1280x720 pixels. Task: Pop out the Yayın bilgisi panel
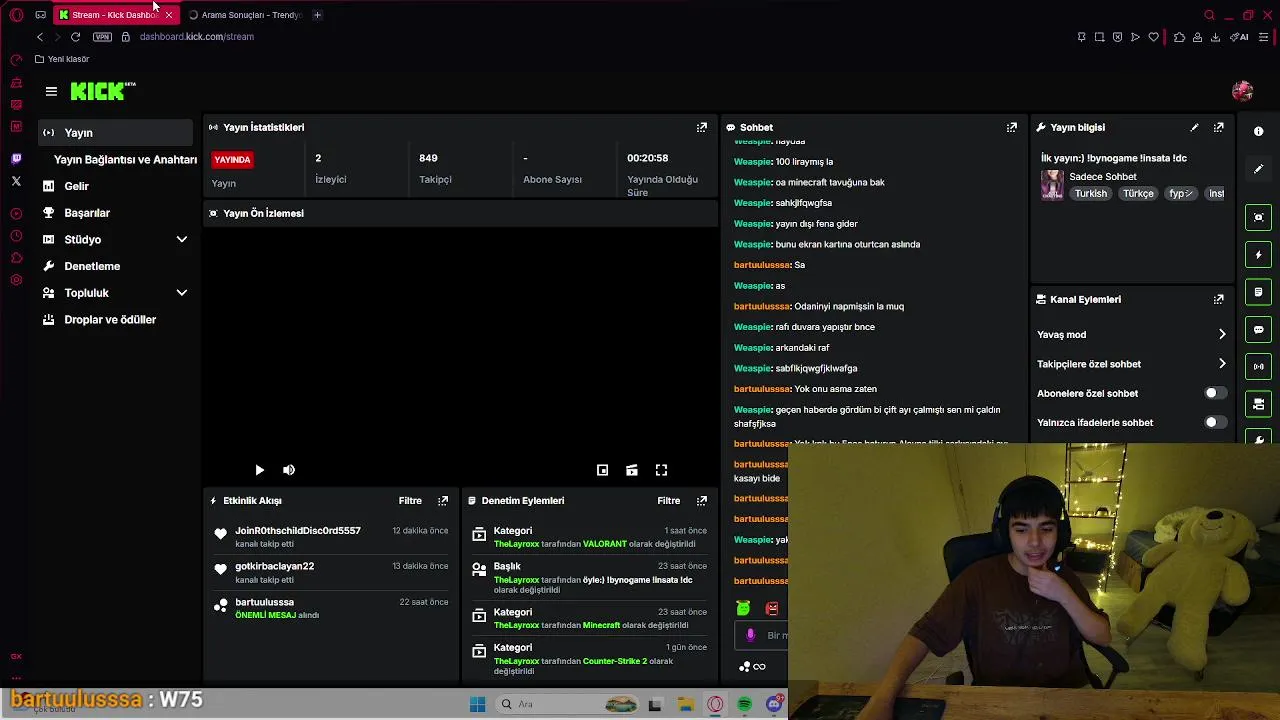[x=1218, y=127]
